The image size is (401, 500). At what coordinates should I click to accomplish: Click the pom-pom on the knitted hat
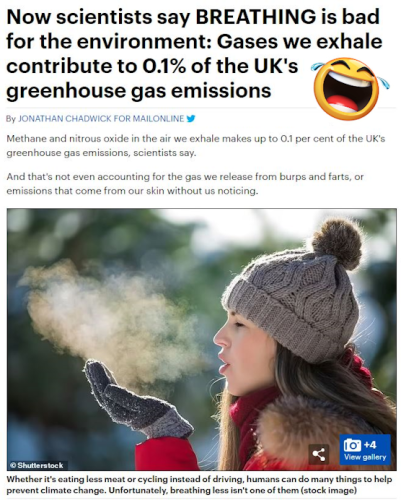point(337,243)
